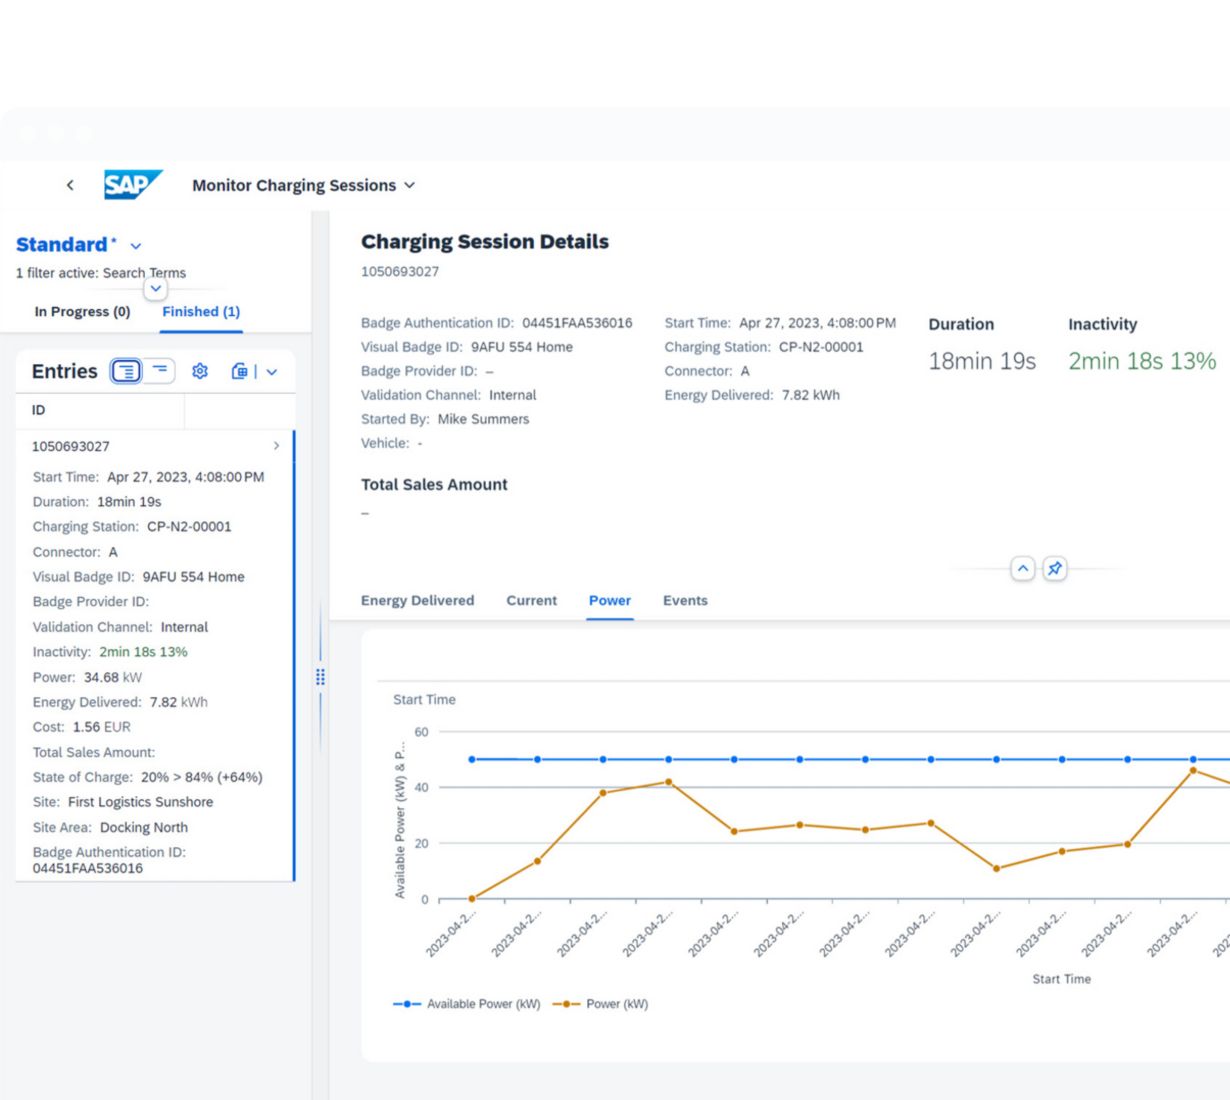
Task: Open the table settings gear
Action: coord(200,371)
